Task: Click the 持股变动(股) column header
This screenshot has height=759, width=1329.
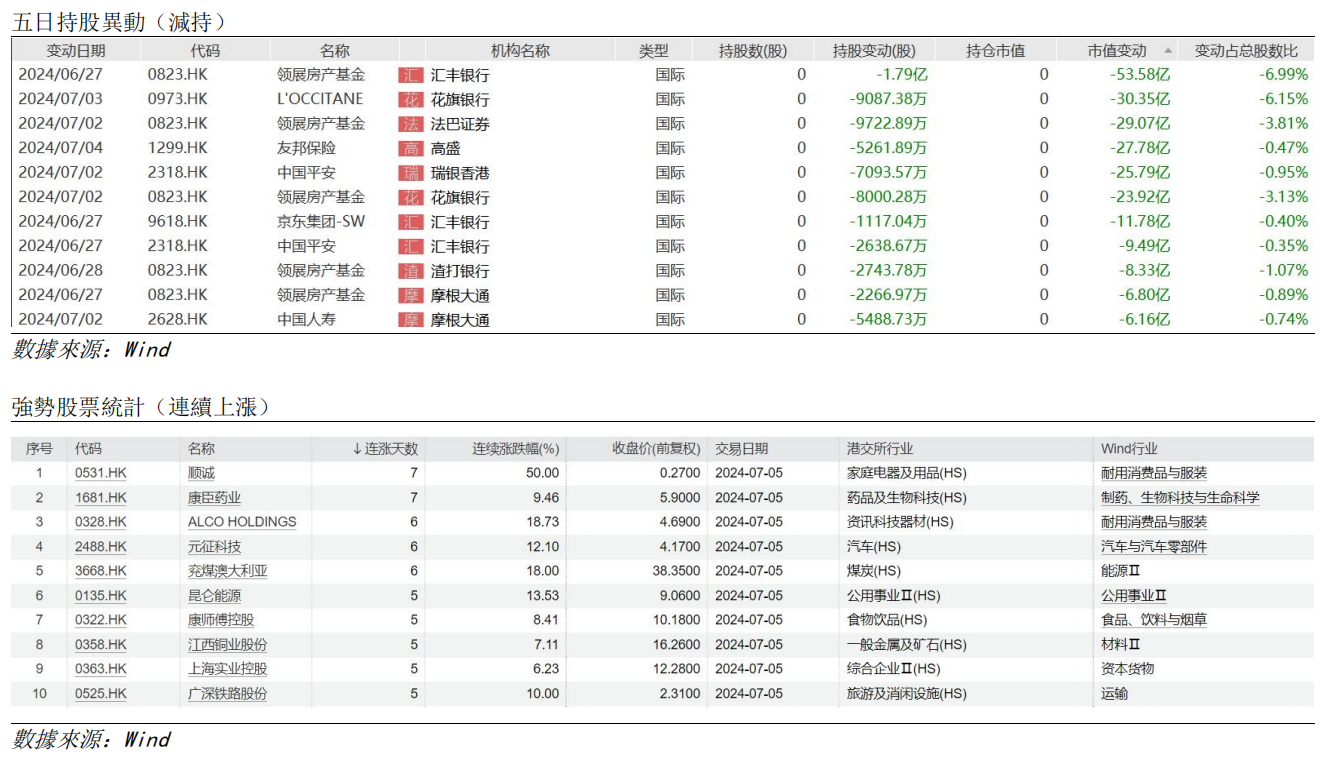Action: [874, 50]
